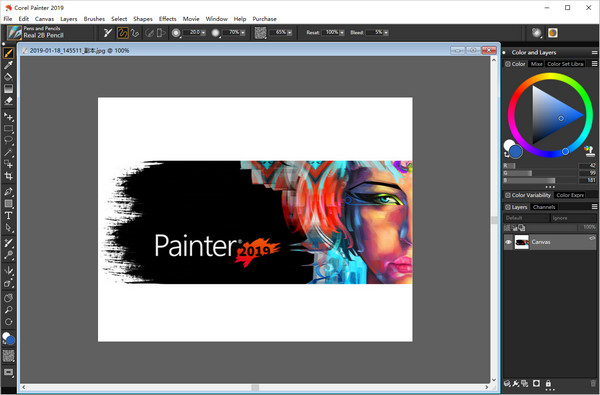Select the Lasso selection tool
The width and height of the screenshot is (600, 395).
point(8,140)
